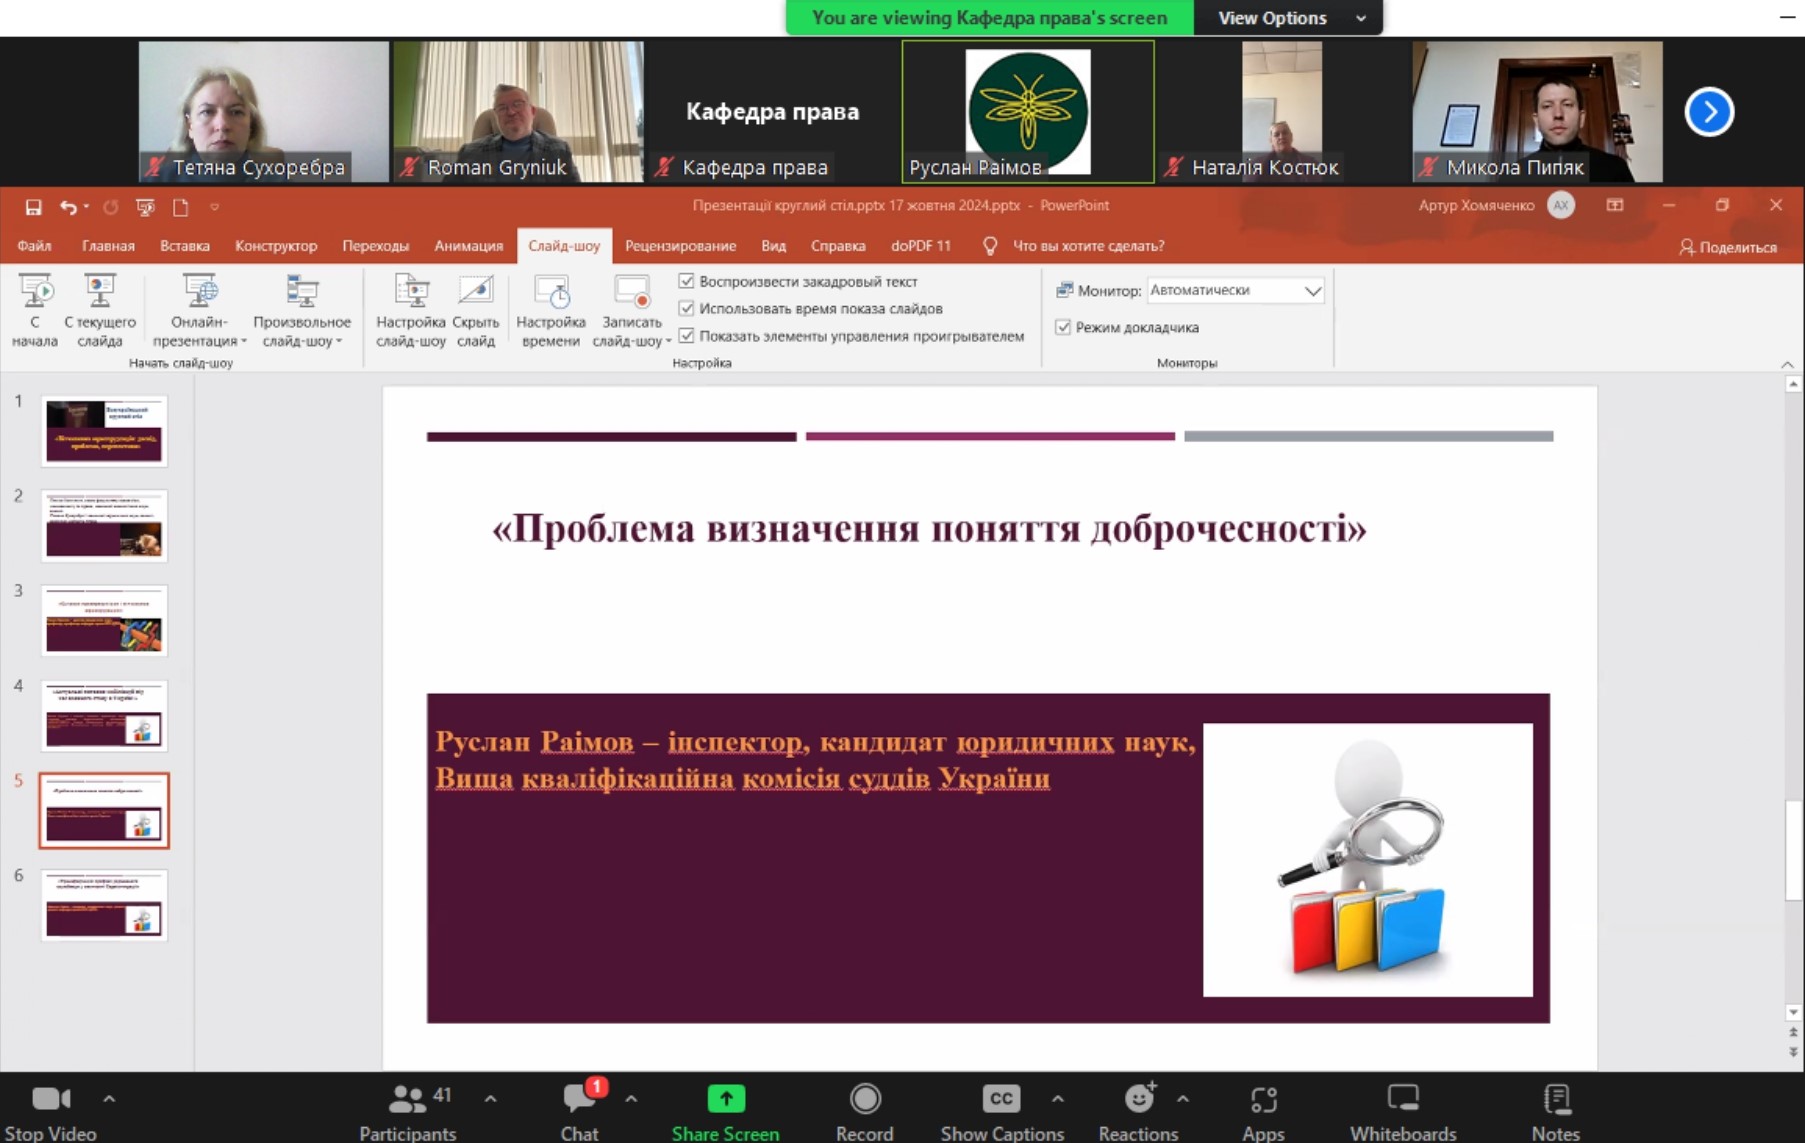Open Zoom Notes

[1555, 1099]
